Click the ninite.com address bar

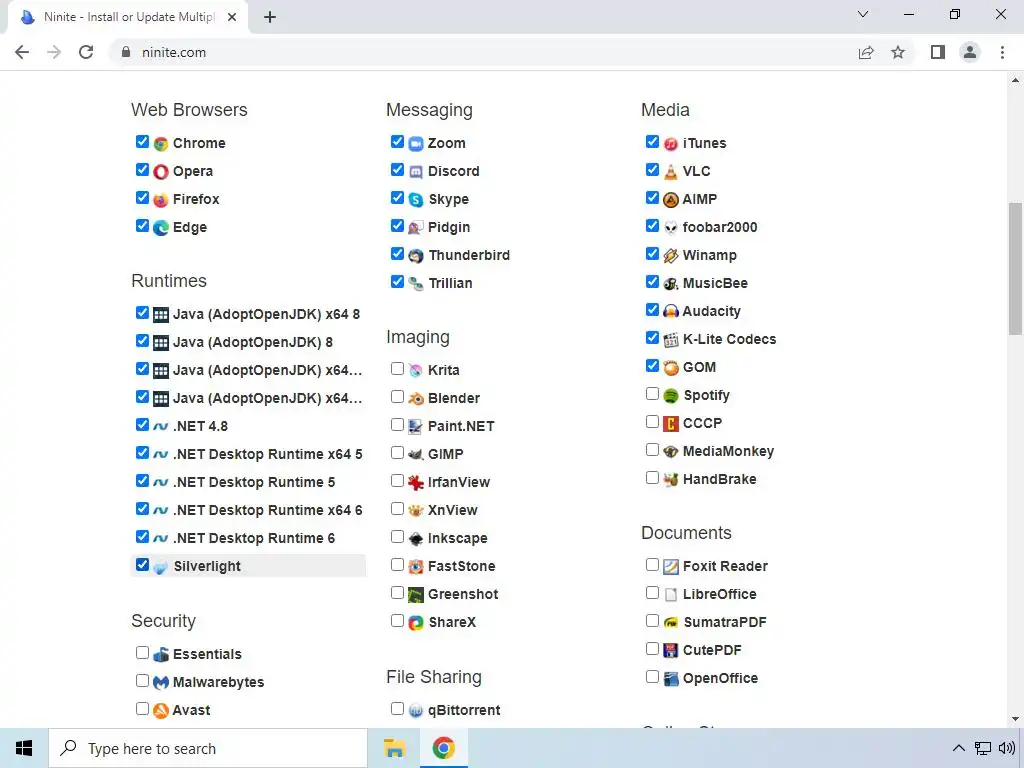(482, 52)
